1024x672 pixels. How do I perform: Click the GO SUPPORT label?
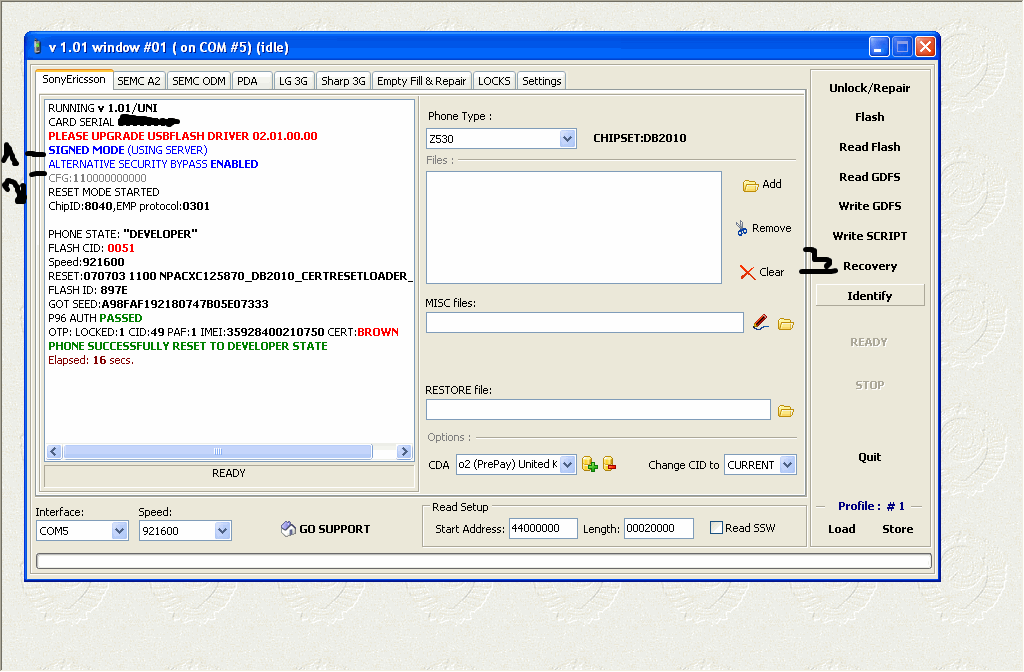click(x=334, y=530)
